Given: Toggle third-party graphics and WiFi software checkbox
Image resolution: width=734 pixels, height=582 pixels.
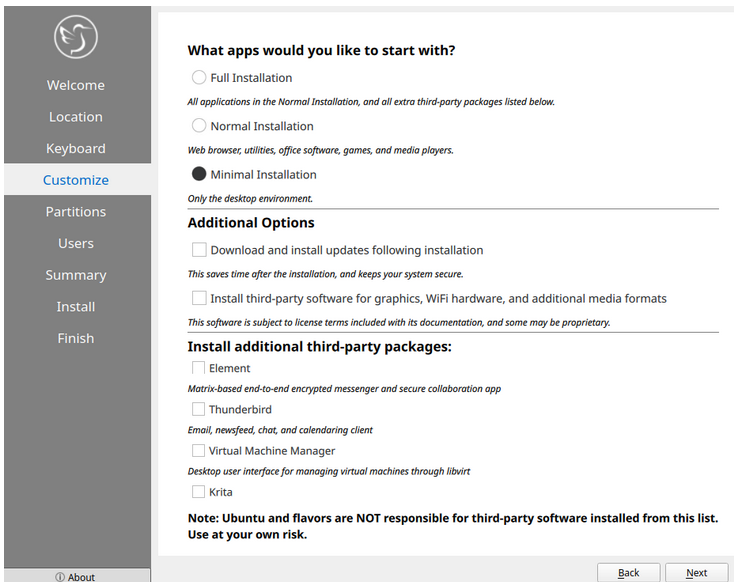Looking at the screenshot, I should pyautogui.click(x=200, y=298).
